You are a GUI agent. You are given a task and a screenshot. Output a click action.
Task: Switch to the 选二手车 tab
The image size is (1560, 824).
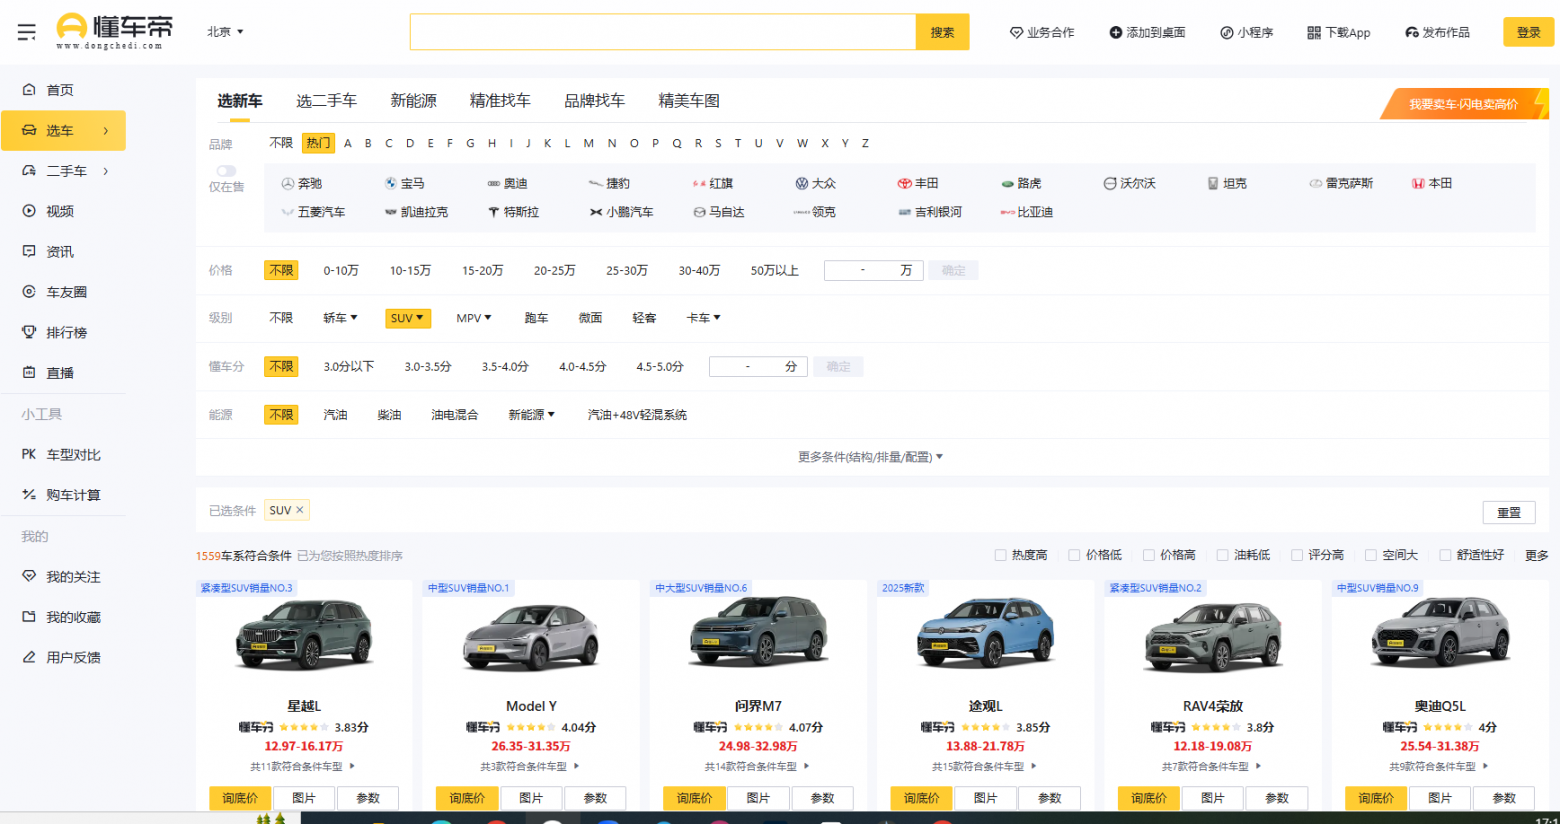coord(326,101)
